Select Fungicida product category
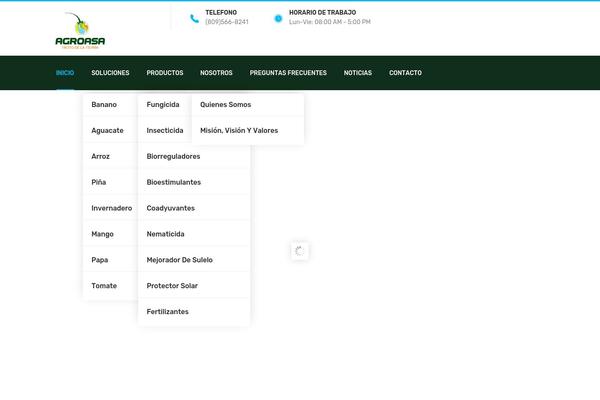This screenshot has width=600, height=400. click(x=165, y=104)
